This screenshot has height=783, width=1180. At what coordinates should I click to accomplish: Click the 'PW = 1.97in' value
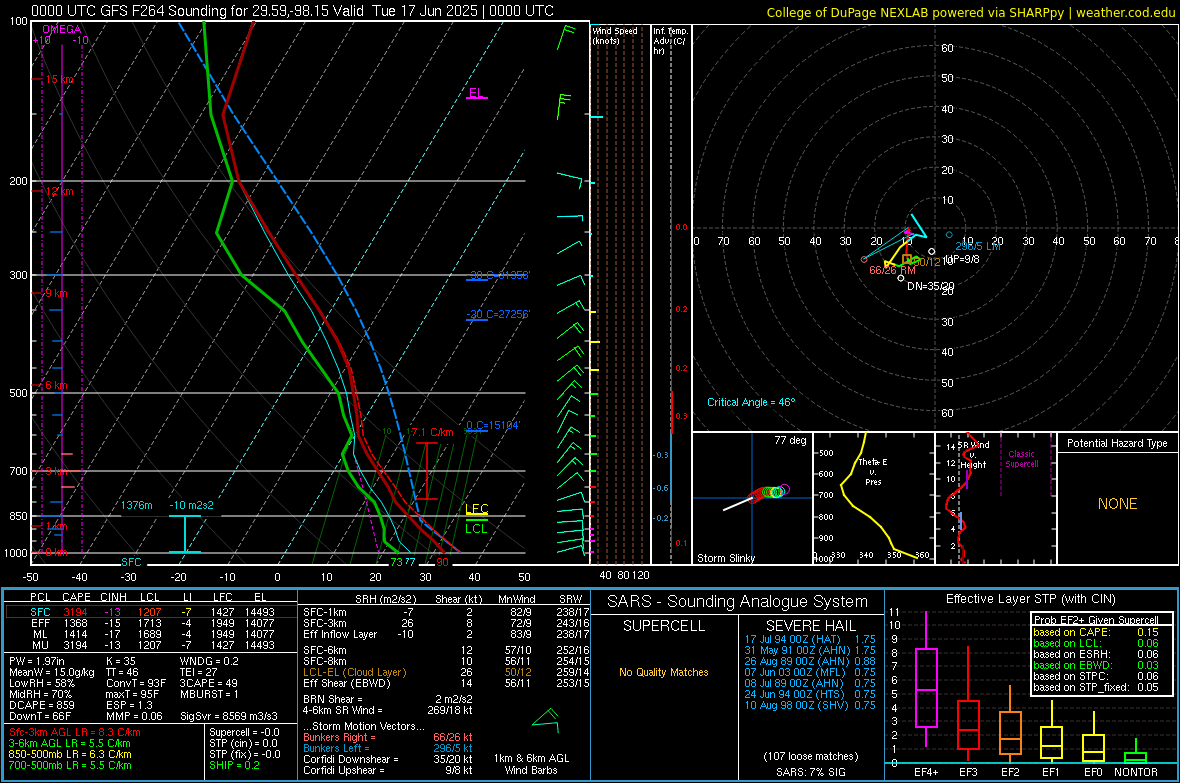click(37, 661)
